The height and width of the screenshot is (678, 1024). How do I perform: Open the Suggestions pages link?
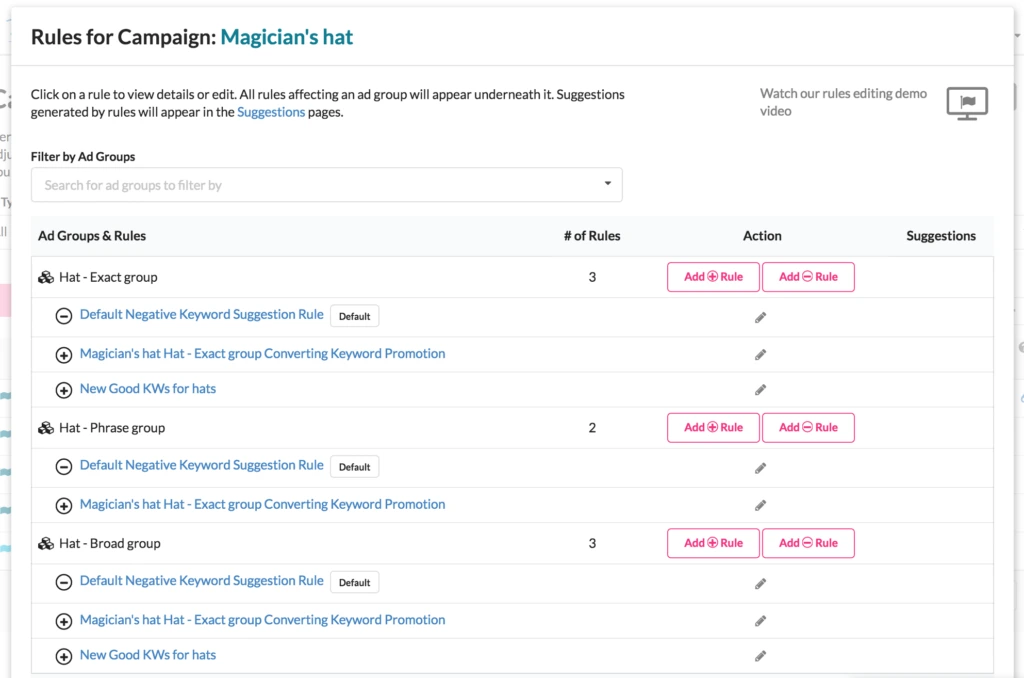point(271,112)
